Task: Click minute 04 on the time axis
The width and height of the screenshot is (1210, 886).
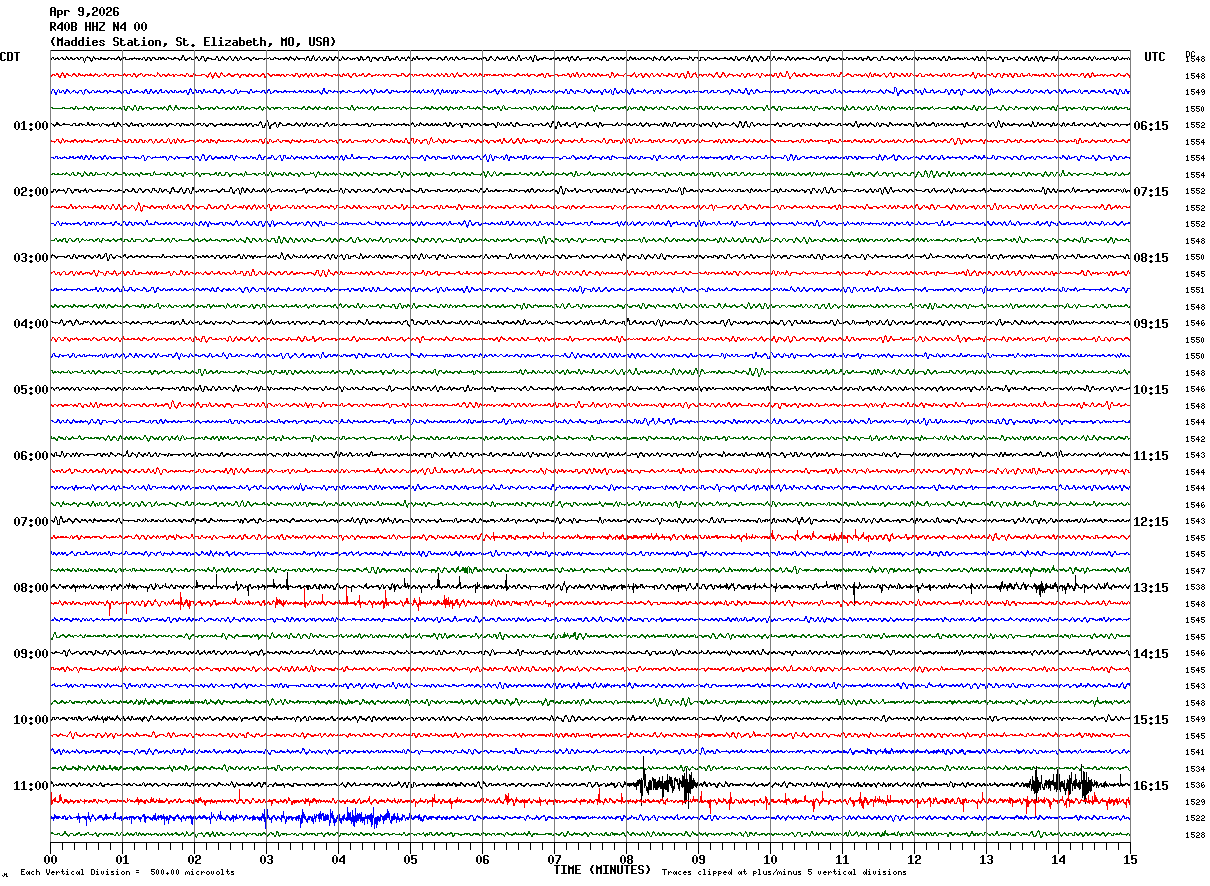Action: point(338,859)
